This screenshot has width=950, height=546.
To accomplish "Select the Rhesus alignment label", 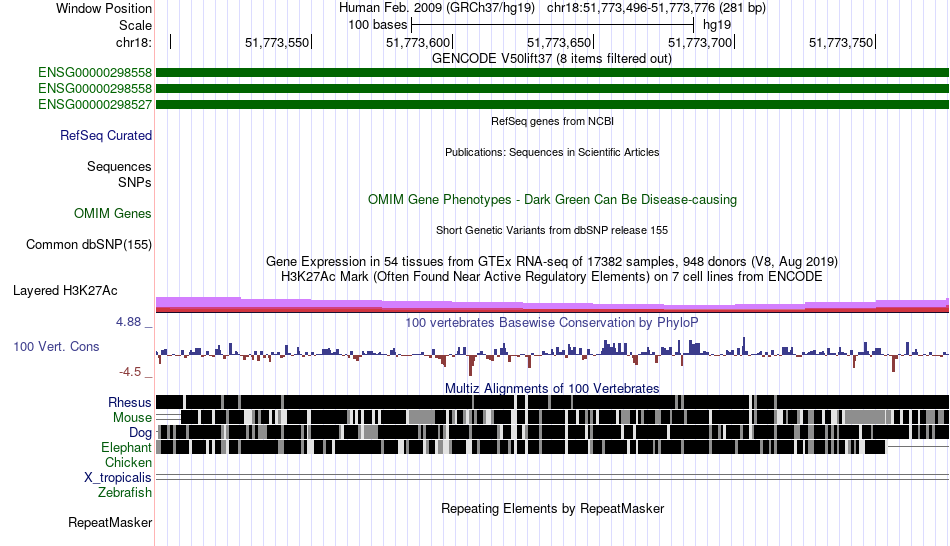I will pos(130,402).
